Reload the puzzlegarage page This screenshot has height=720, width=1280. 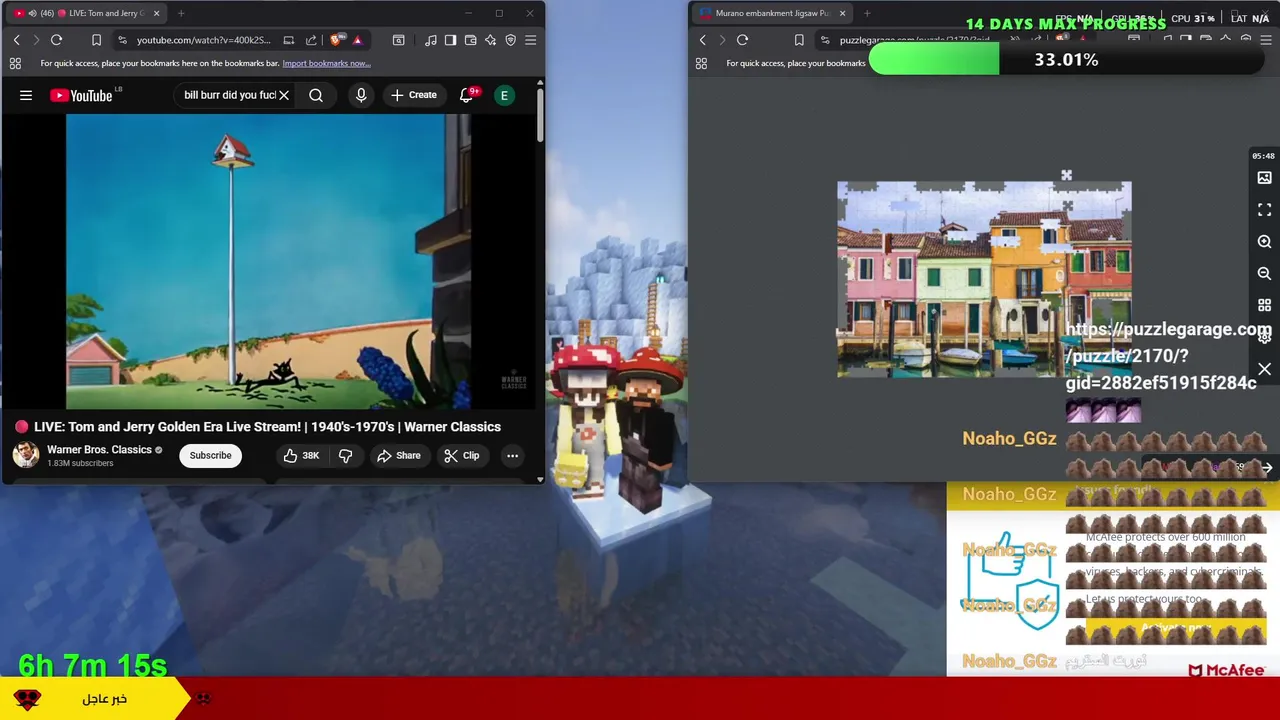click(x=742, y=40)
